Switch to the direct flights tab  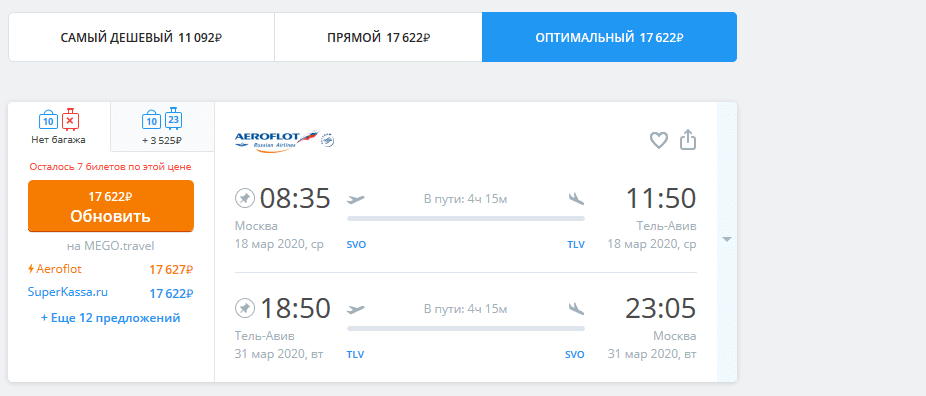point(379,37)
